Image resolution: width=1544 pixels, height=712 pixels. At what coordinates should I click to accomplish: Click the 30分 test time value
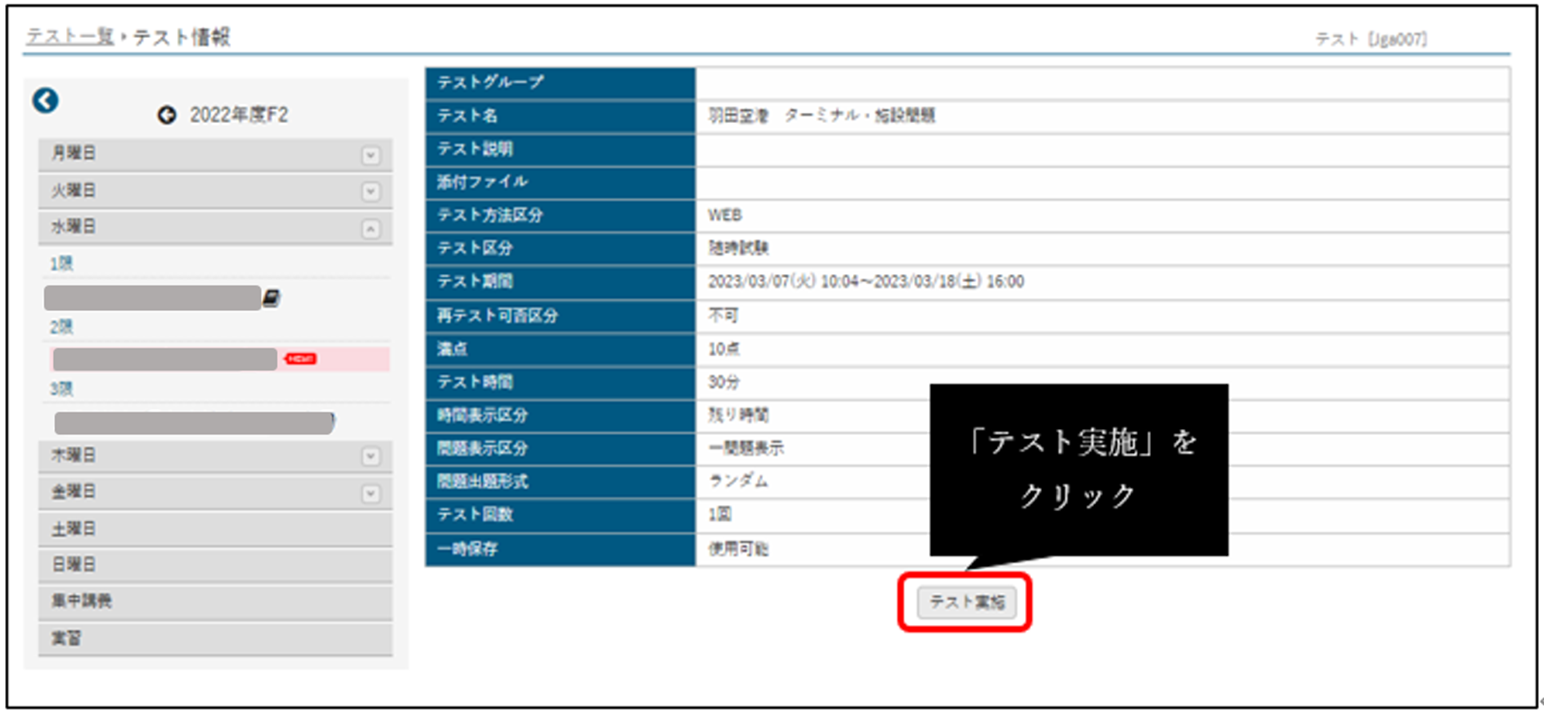pos(723,382)
